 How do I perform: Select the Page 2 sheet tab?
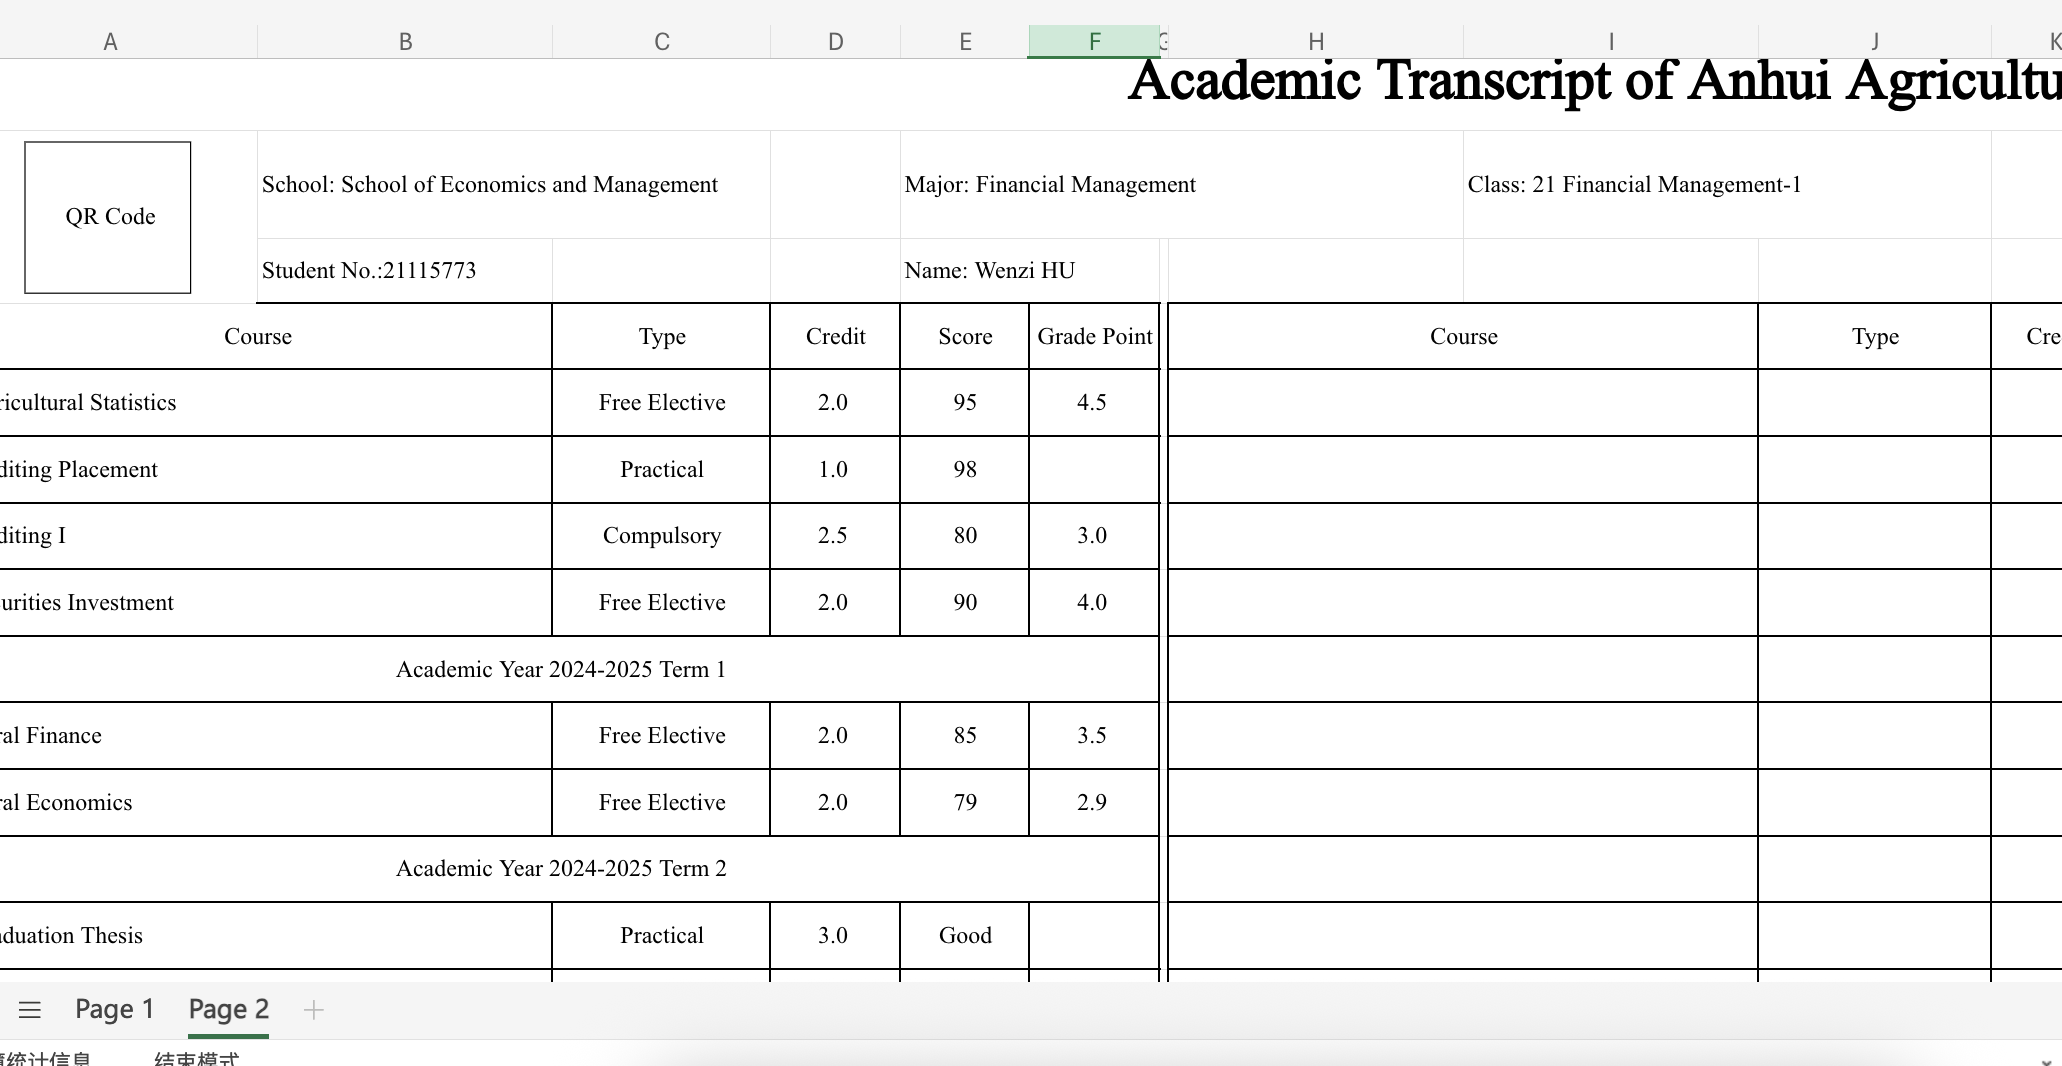coord(228,1010)
